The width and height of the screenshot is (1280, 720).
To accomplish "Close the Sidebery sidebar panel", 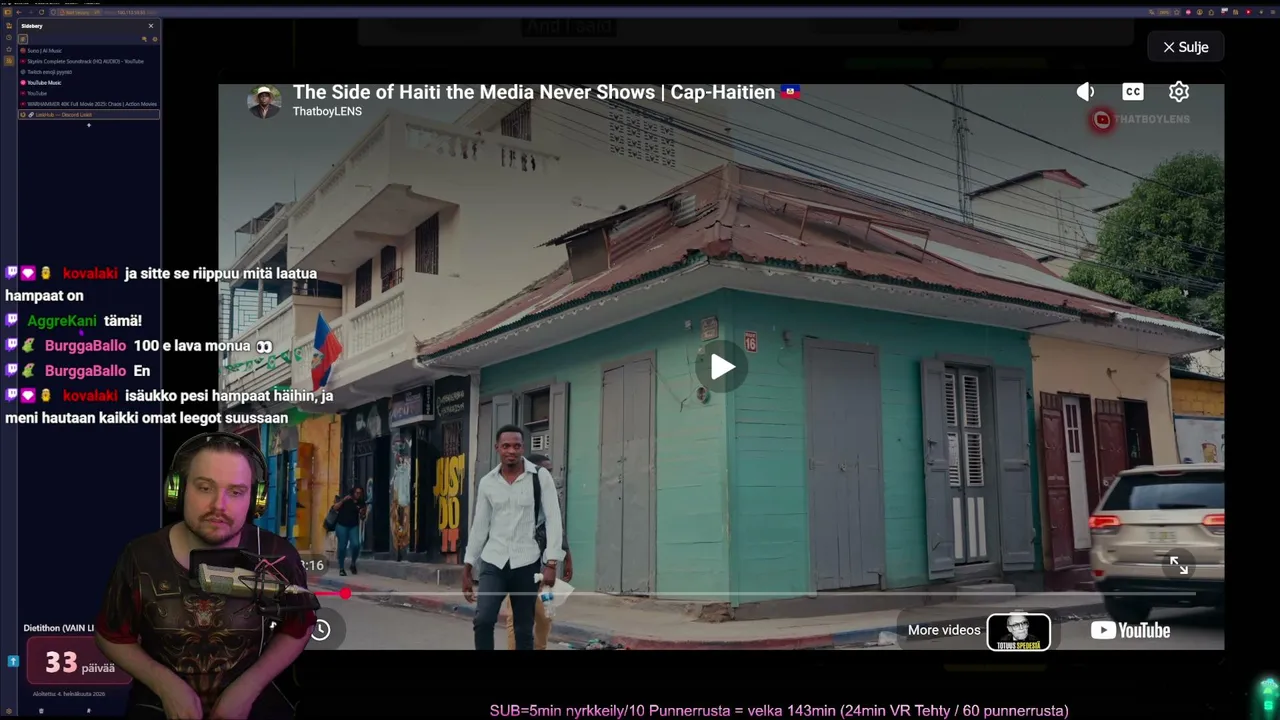I will 151,26.
